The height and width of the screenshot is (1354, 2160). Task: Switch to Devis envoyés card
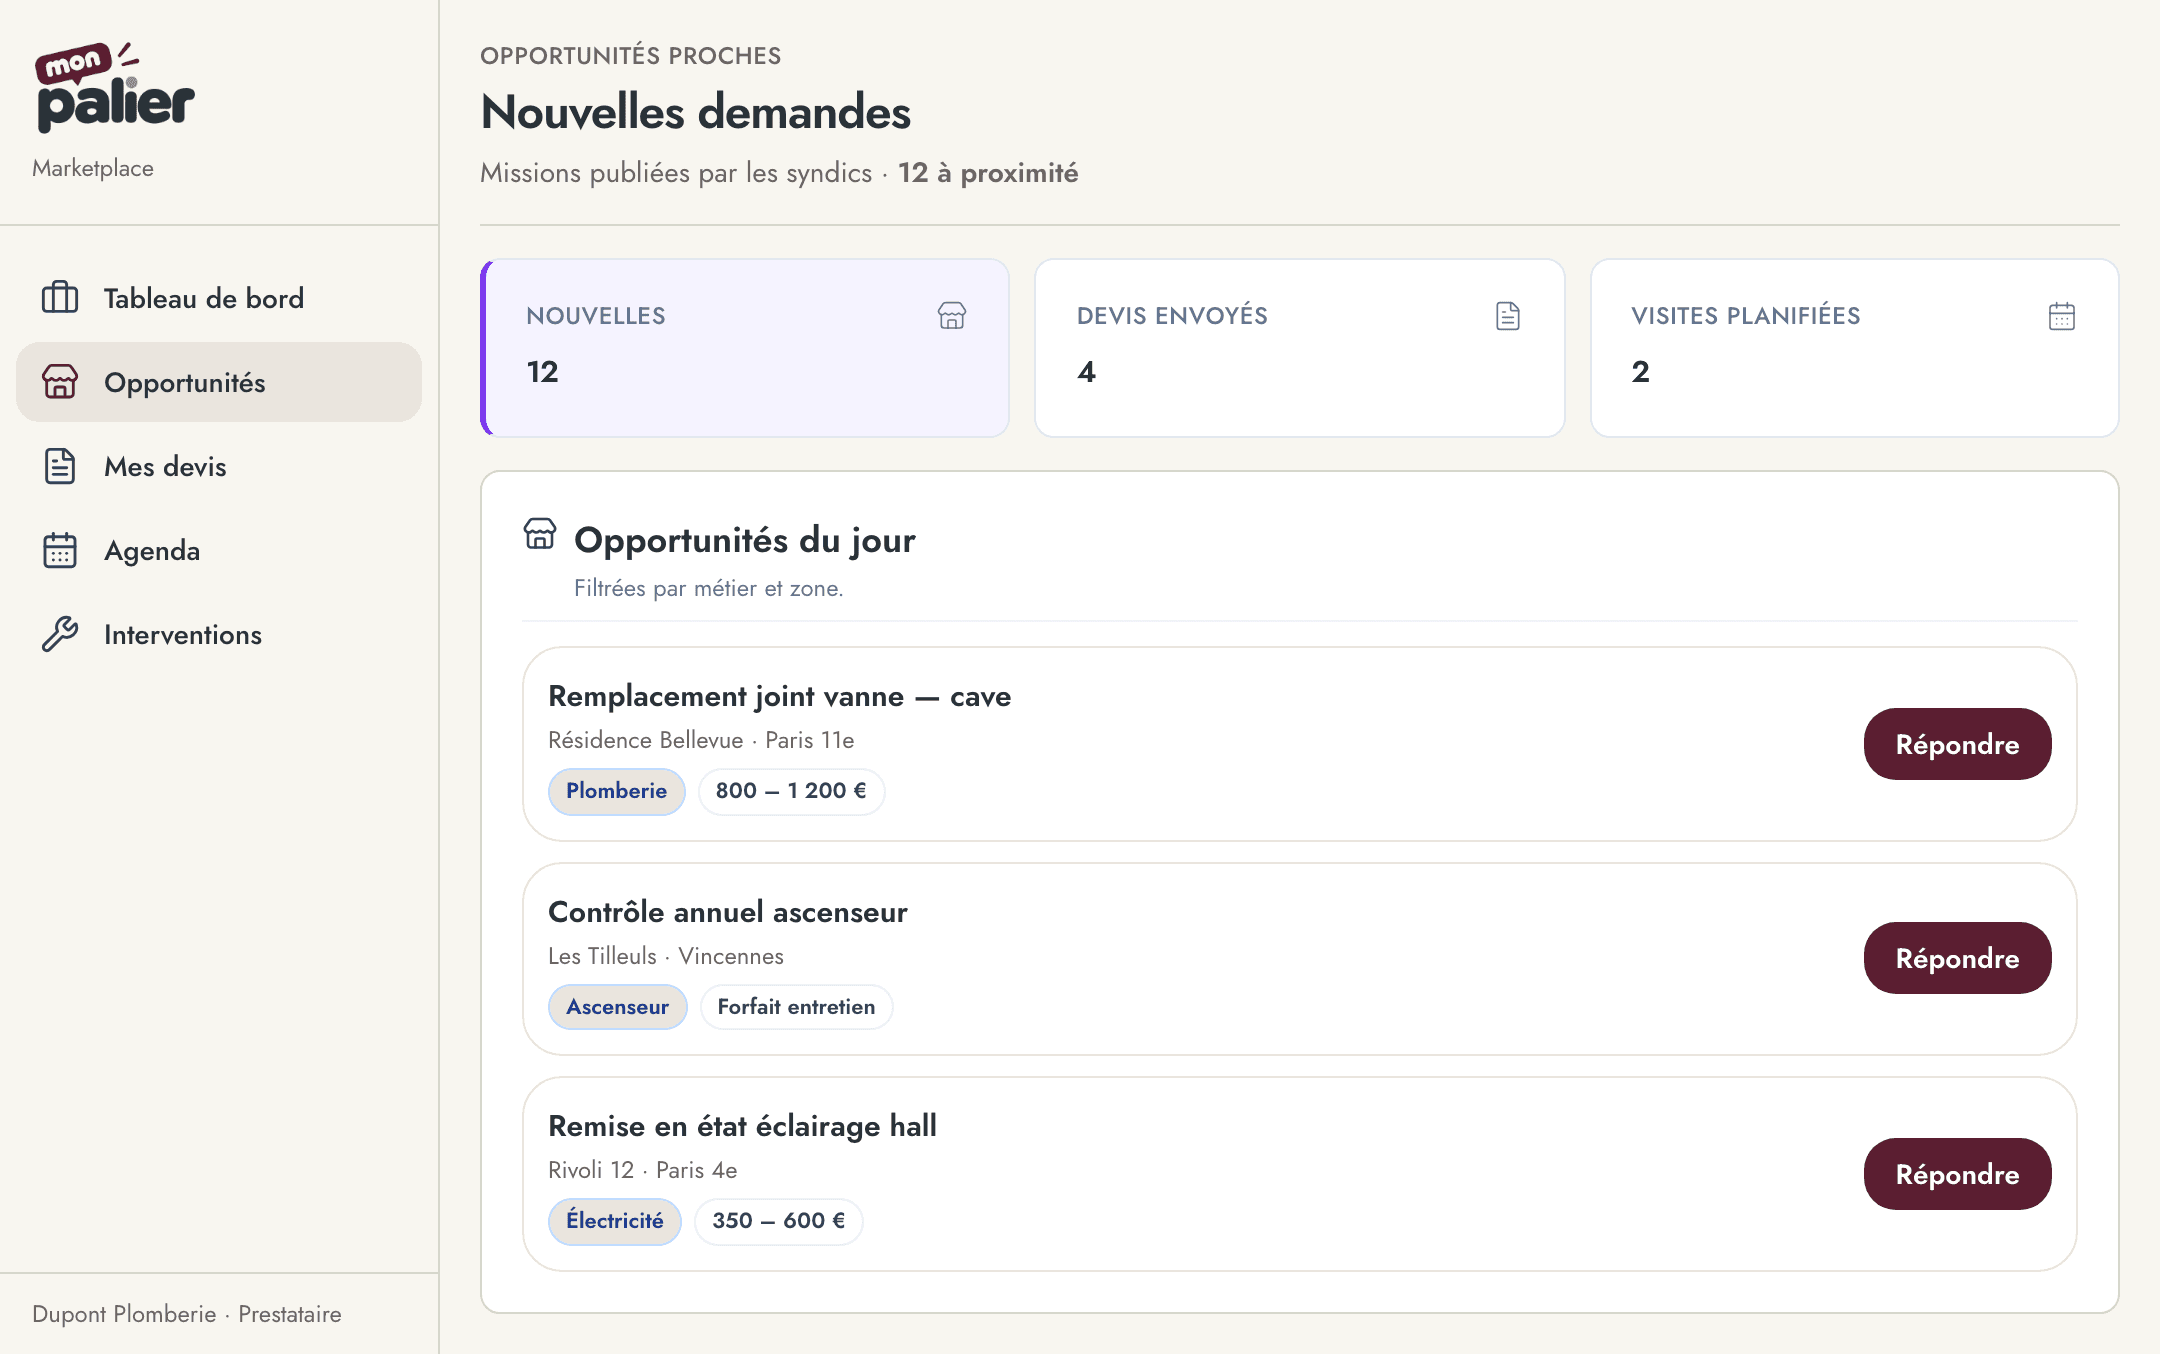pyautogui.click(x=1299, y=347)
